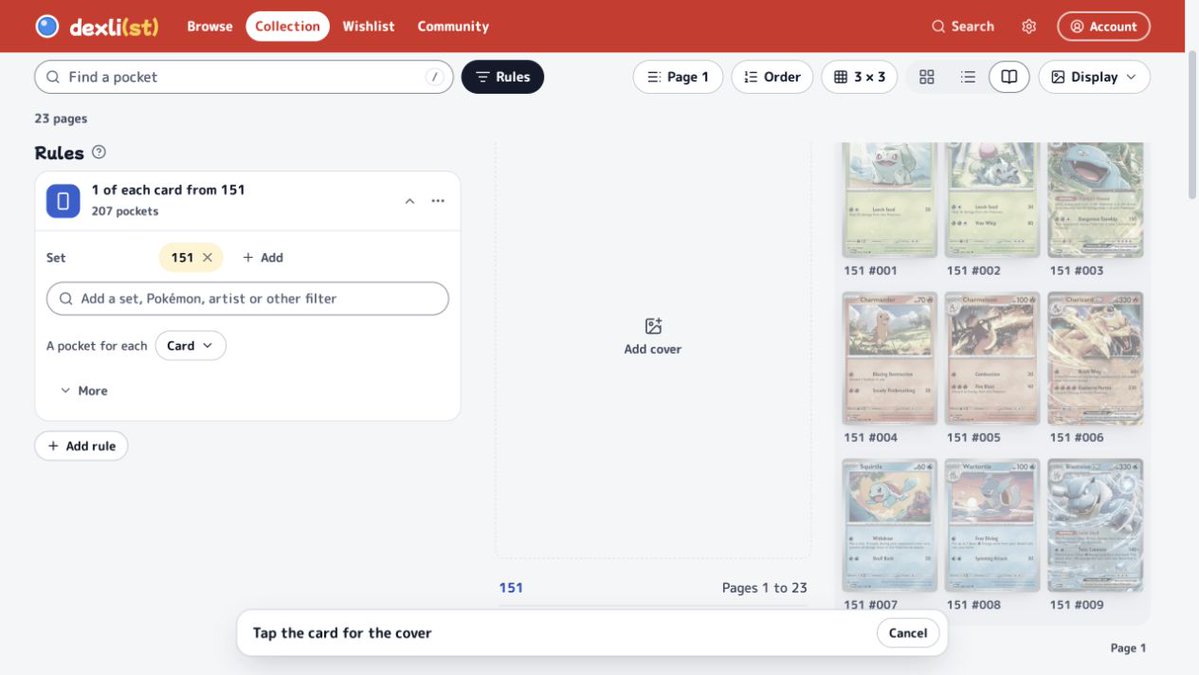Click the 'Pages 1 to 23' text
The height and width of the screenshot is (675, 1199).
tap(764, 587)
